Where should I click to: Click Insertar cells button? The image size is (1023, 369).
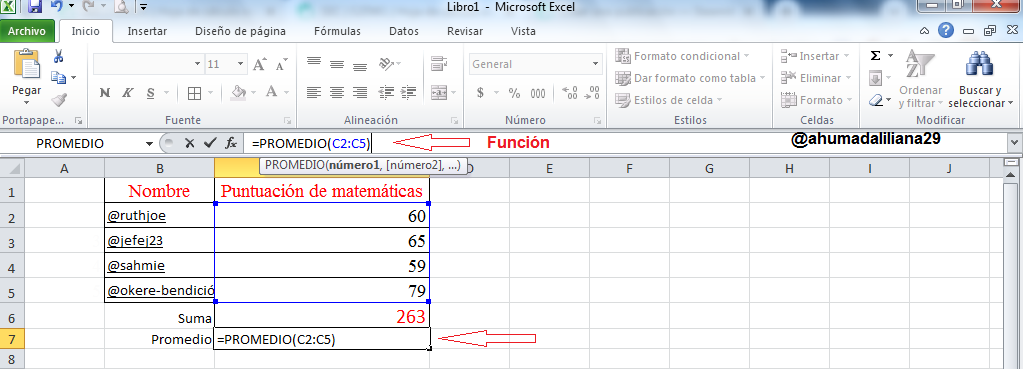815,56
